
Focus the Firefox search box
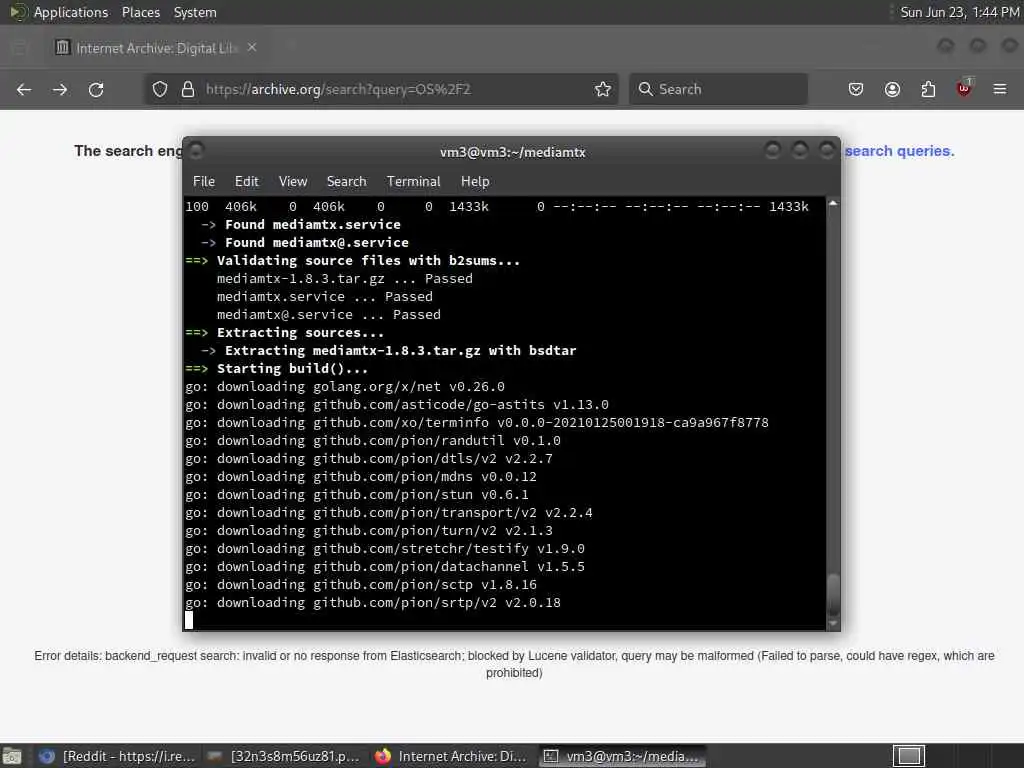coord(718,89)
